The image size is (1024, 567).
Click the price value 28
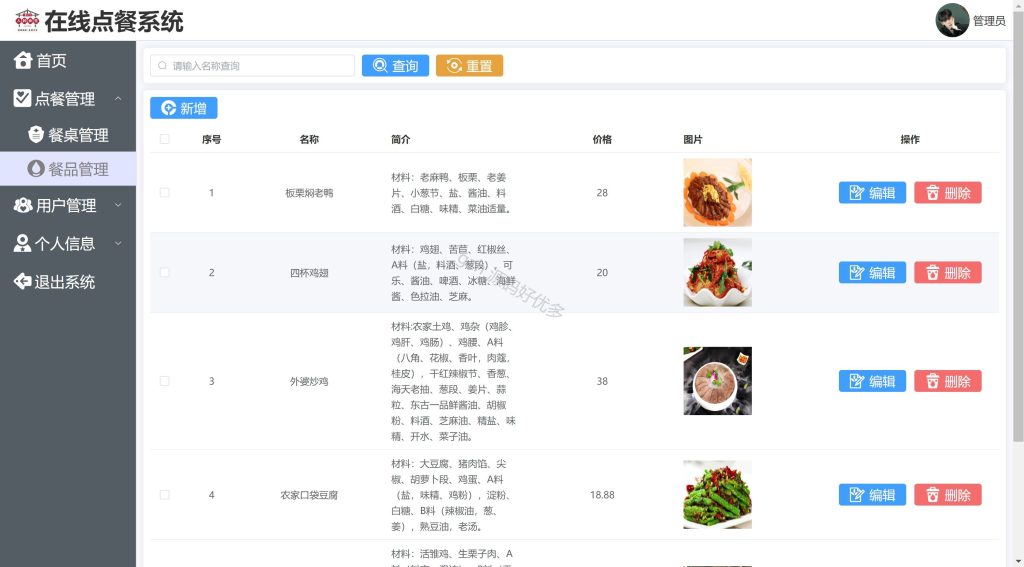[x=602, y=193]
